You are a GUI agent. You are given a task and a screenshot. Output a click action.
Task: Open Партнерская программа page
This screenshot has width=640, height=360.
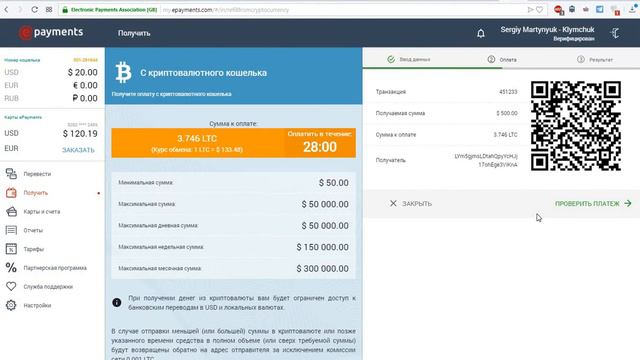(x=55, y=268)
